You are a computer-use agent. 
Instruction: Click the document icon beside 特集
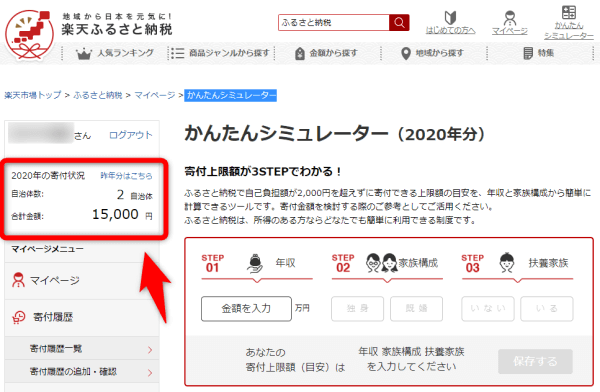[528, 53]
